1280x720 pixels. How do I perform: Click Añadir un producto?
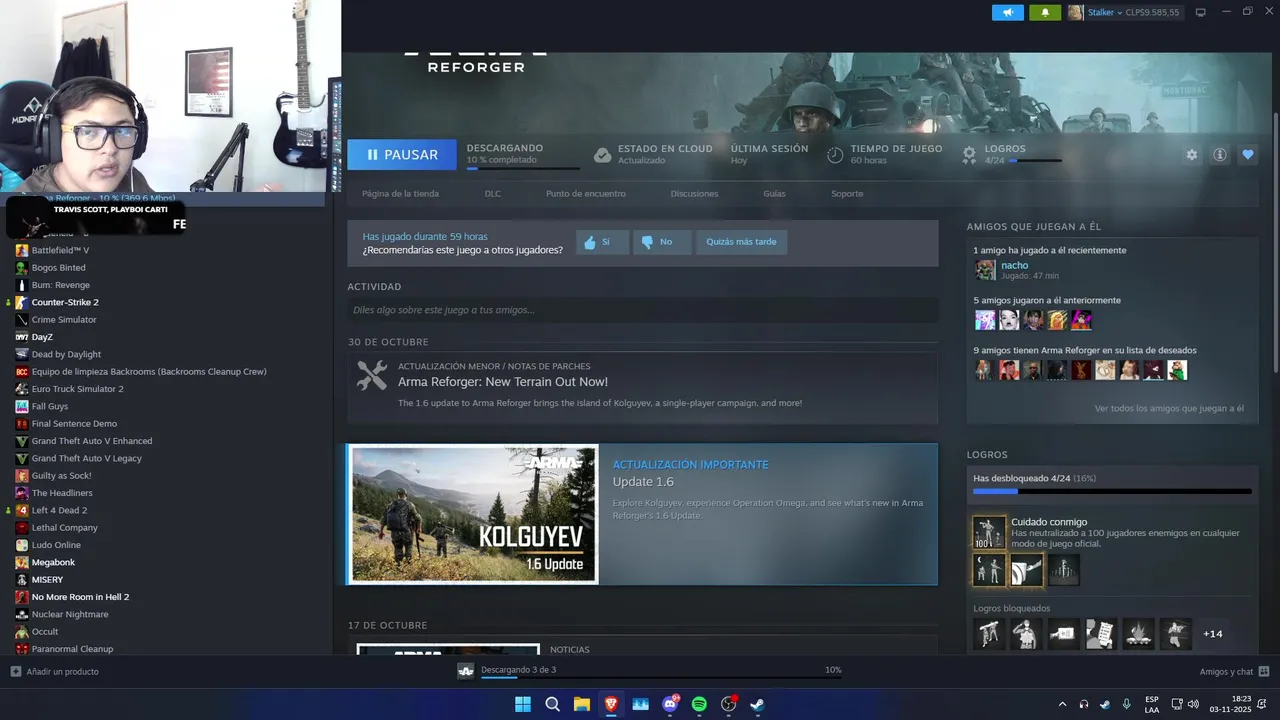(x=55, y=671)
